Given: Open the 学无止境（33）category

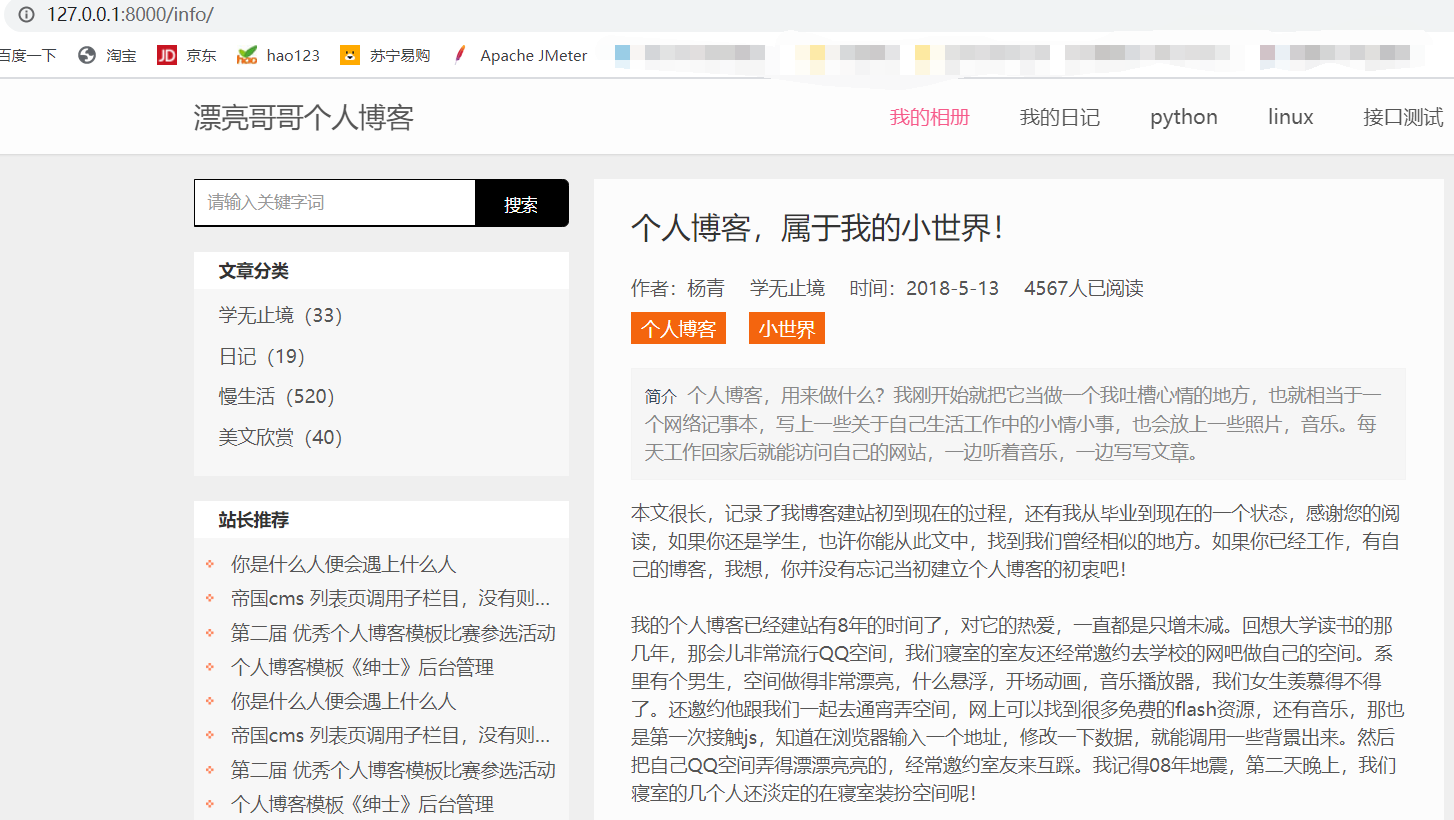Looking at the screenshot, I should pyautogui.click(x=281, y=316).
